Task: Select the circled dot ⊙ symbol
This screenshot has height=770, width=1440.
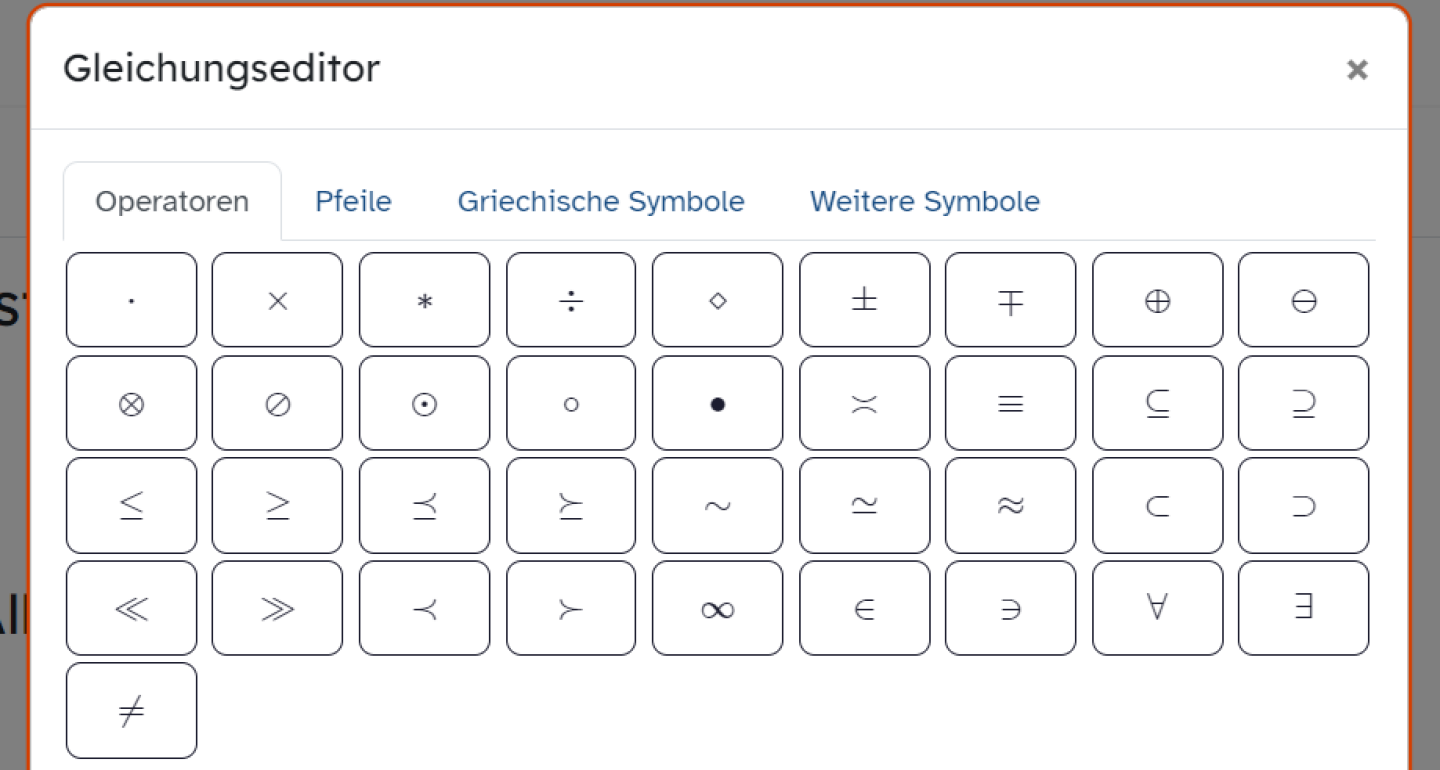Action: click(424, 402)
